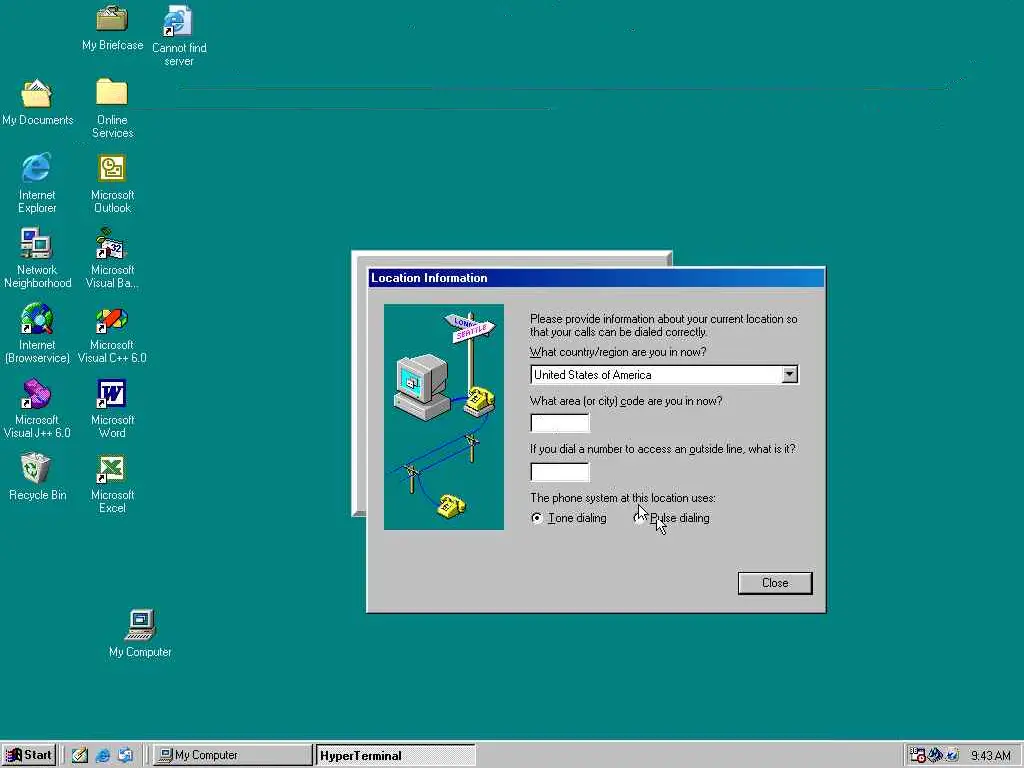Click the Location Information title bar
This screenshot has height=768, width=1024.
pyautogui.click(x=596, y=278)
